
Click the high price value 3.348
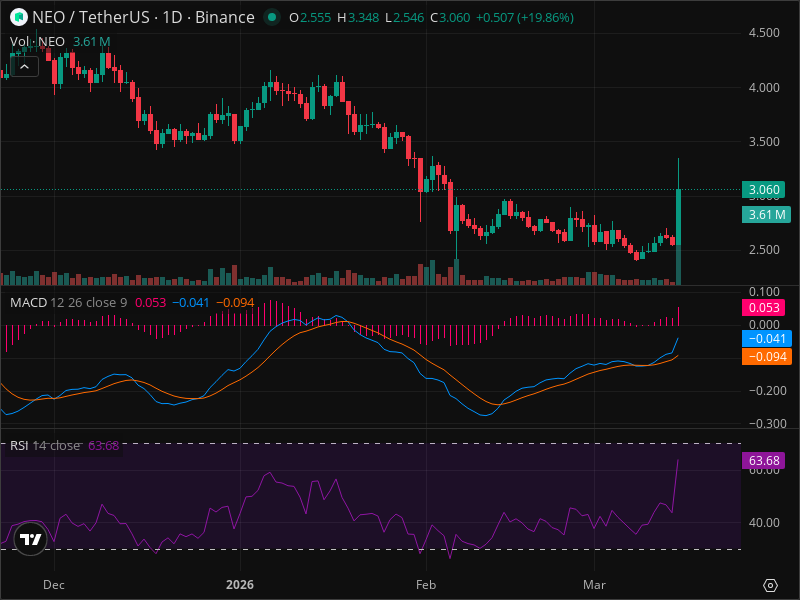(363, 18)
